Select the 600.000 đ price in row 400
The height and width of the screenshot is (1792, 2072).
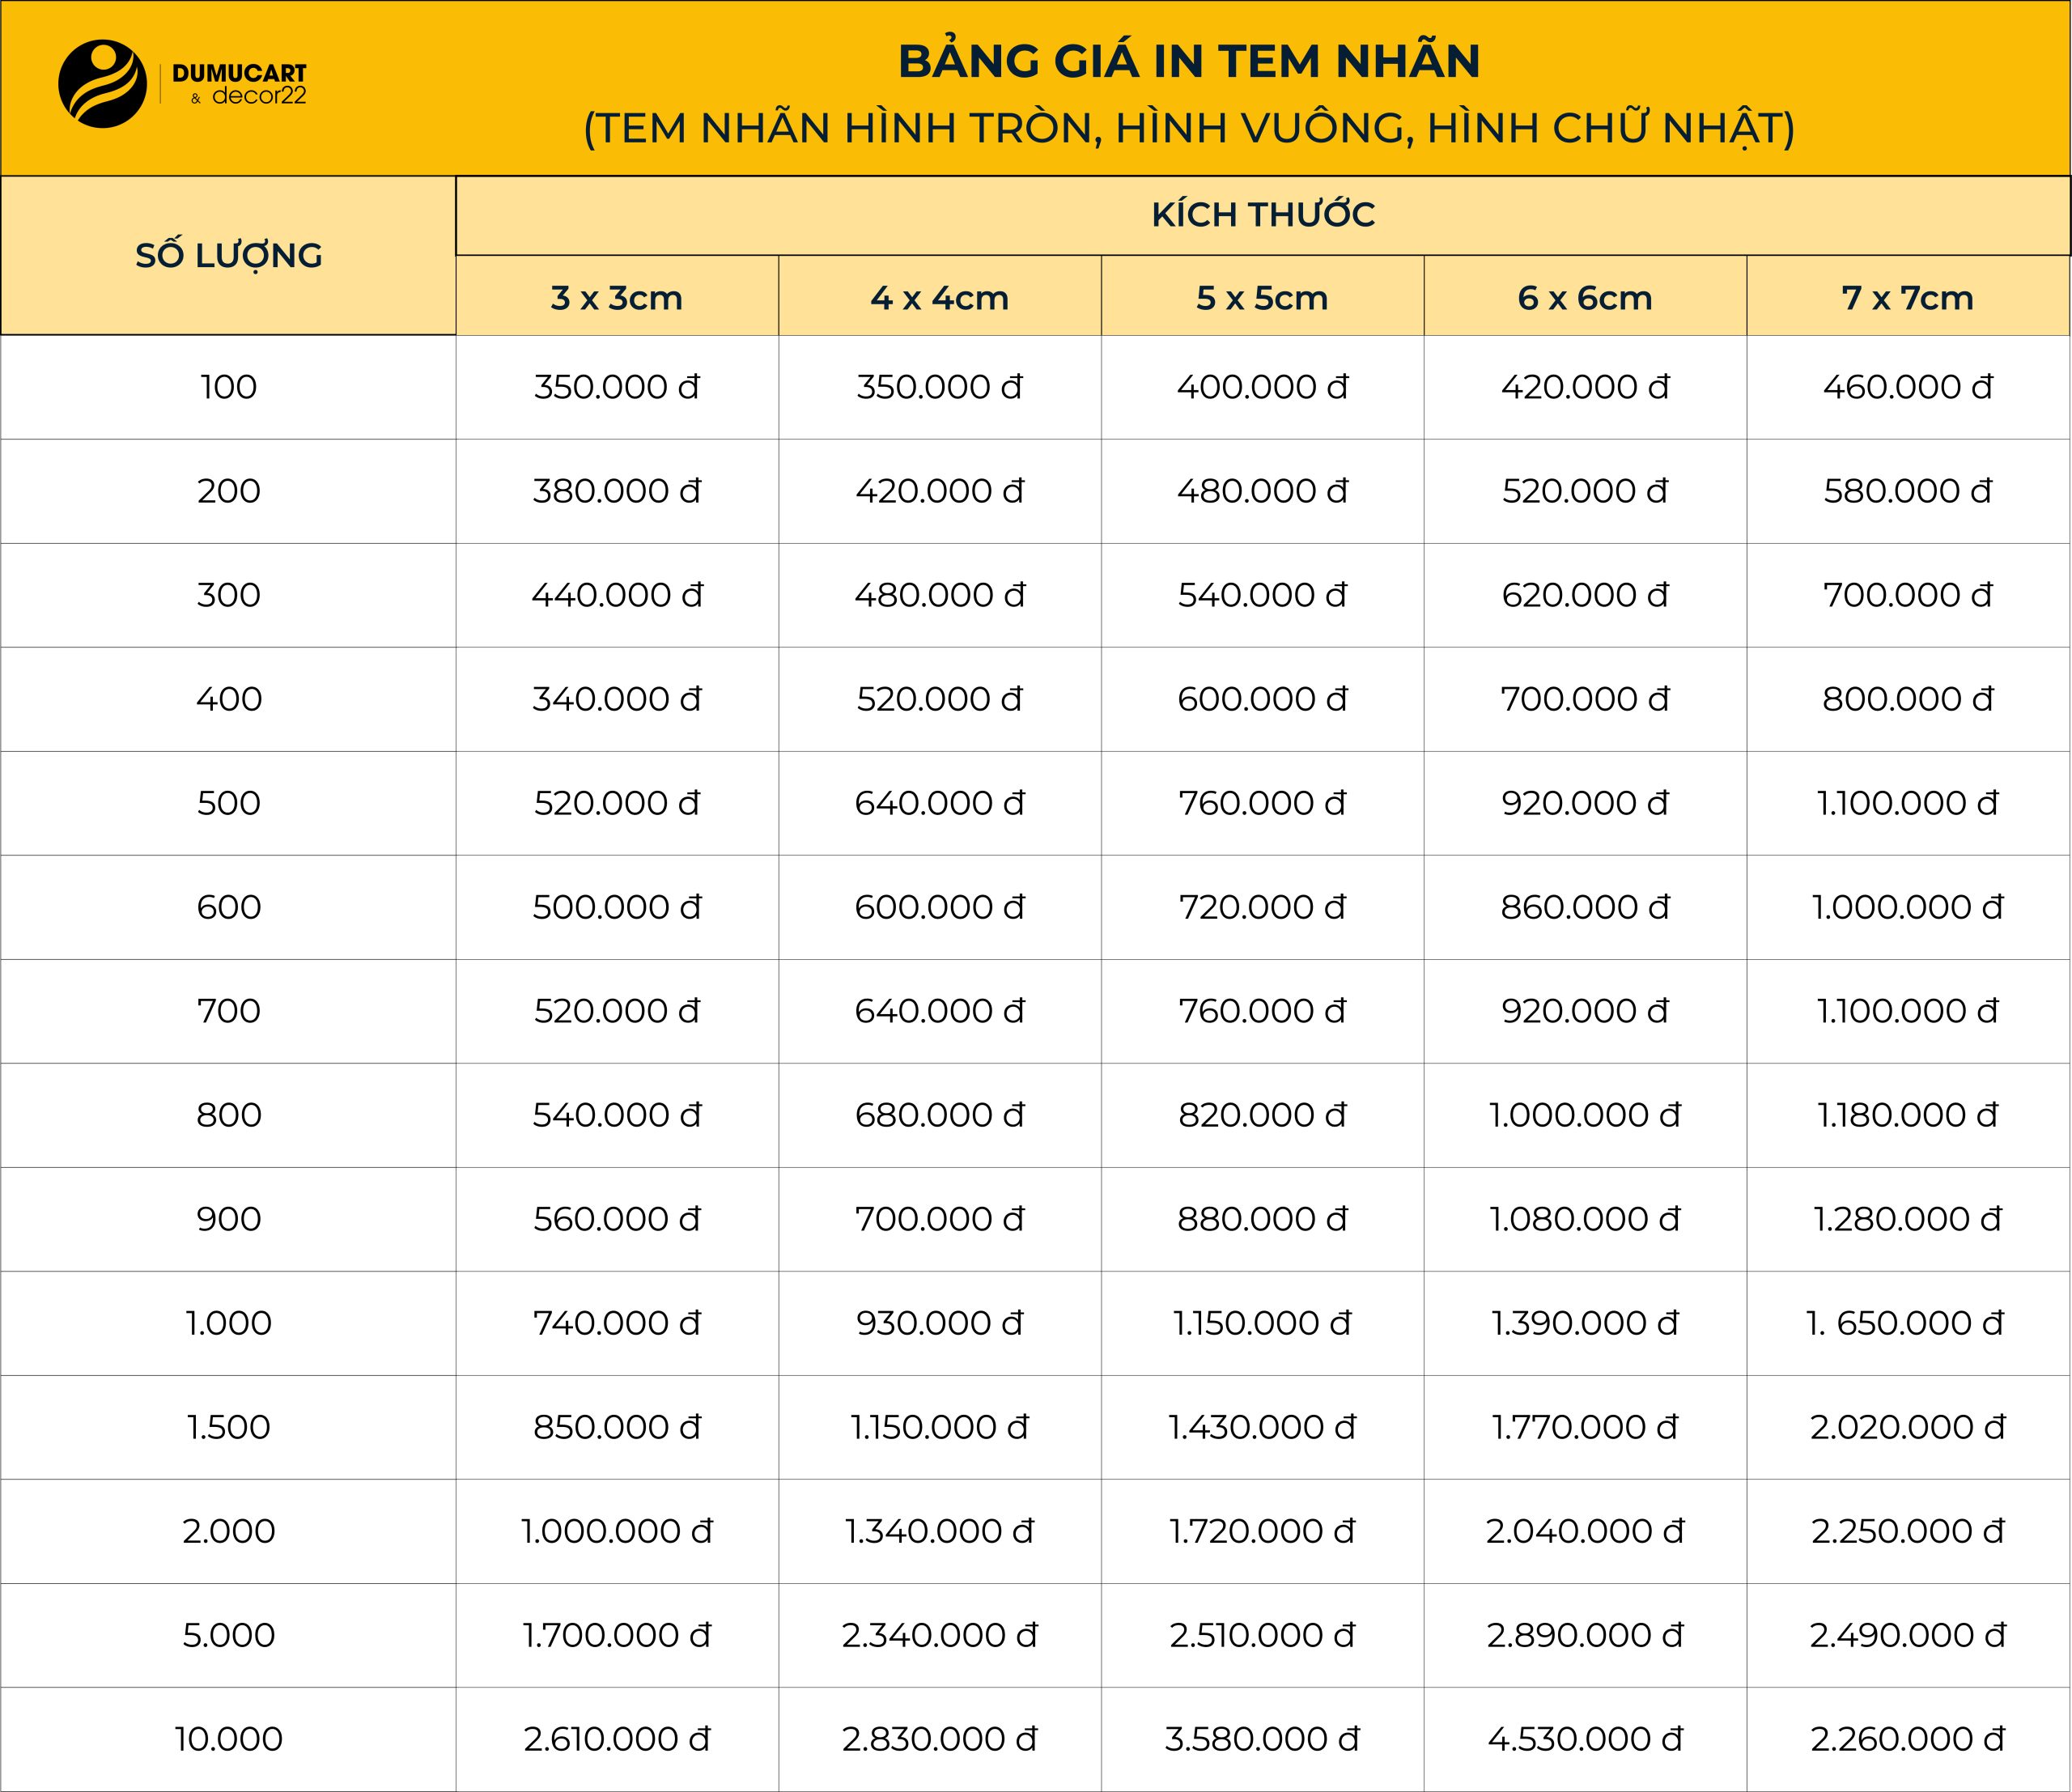click(1262, 699)
